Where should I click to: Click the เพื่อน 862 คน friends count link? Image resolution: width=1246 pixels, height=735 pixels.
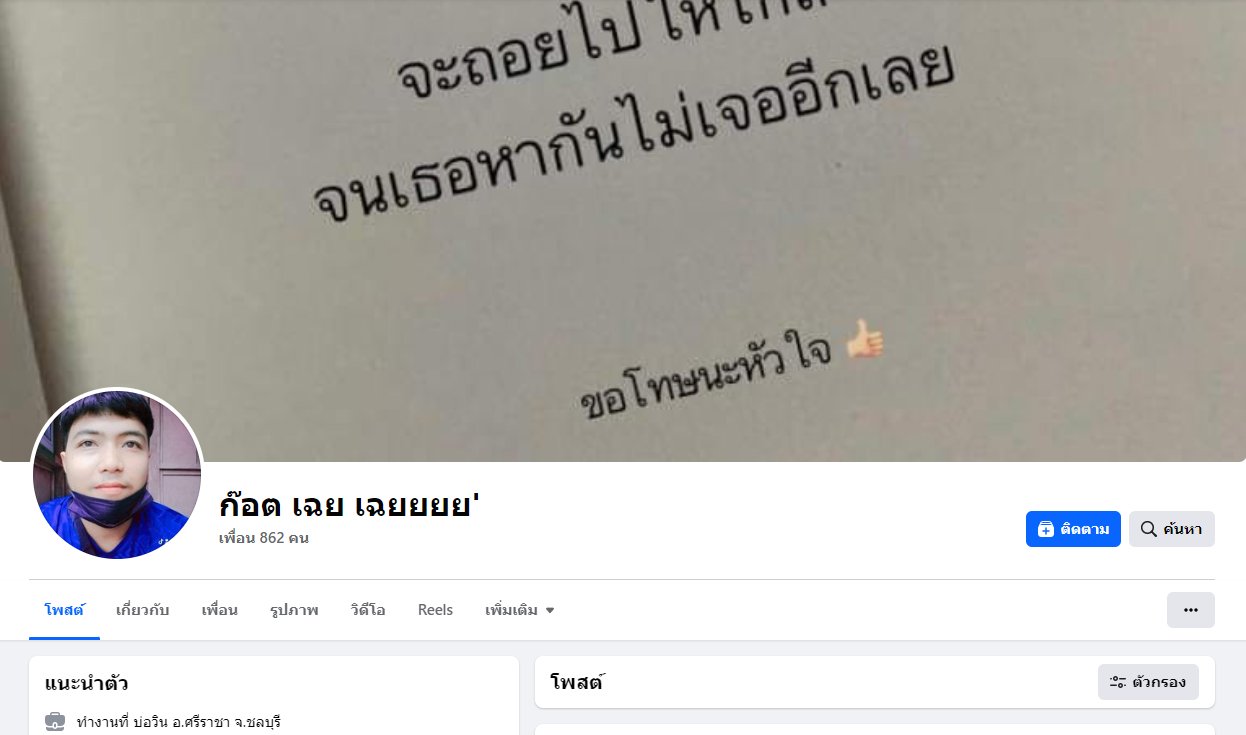[264, 538]
